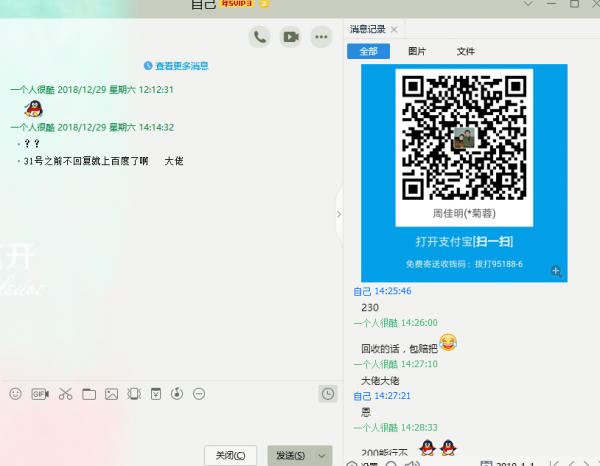Click the 周佳明(*菊蓉) name under QR code
This screenshot has width=600, height=466.
(x=464, y=213)
